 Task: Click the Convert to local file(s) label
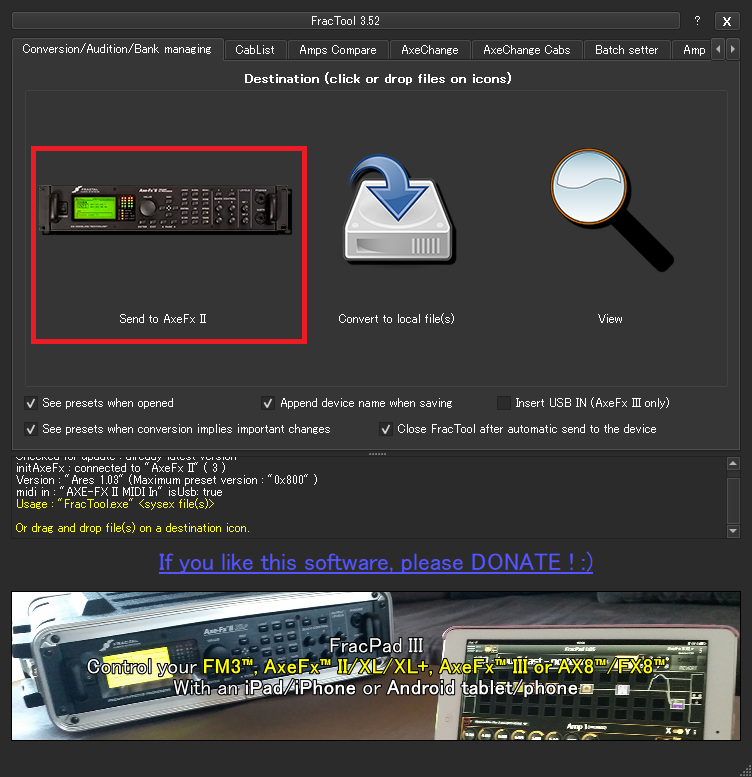point(396,319)
